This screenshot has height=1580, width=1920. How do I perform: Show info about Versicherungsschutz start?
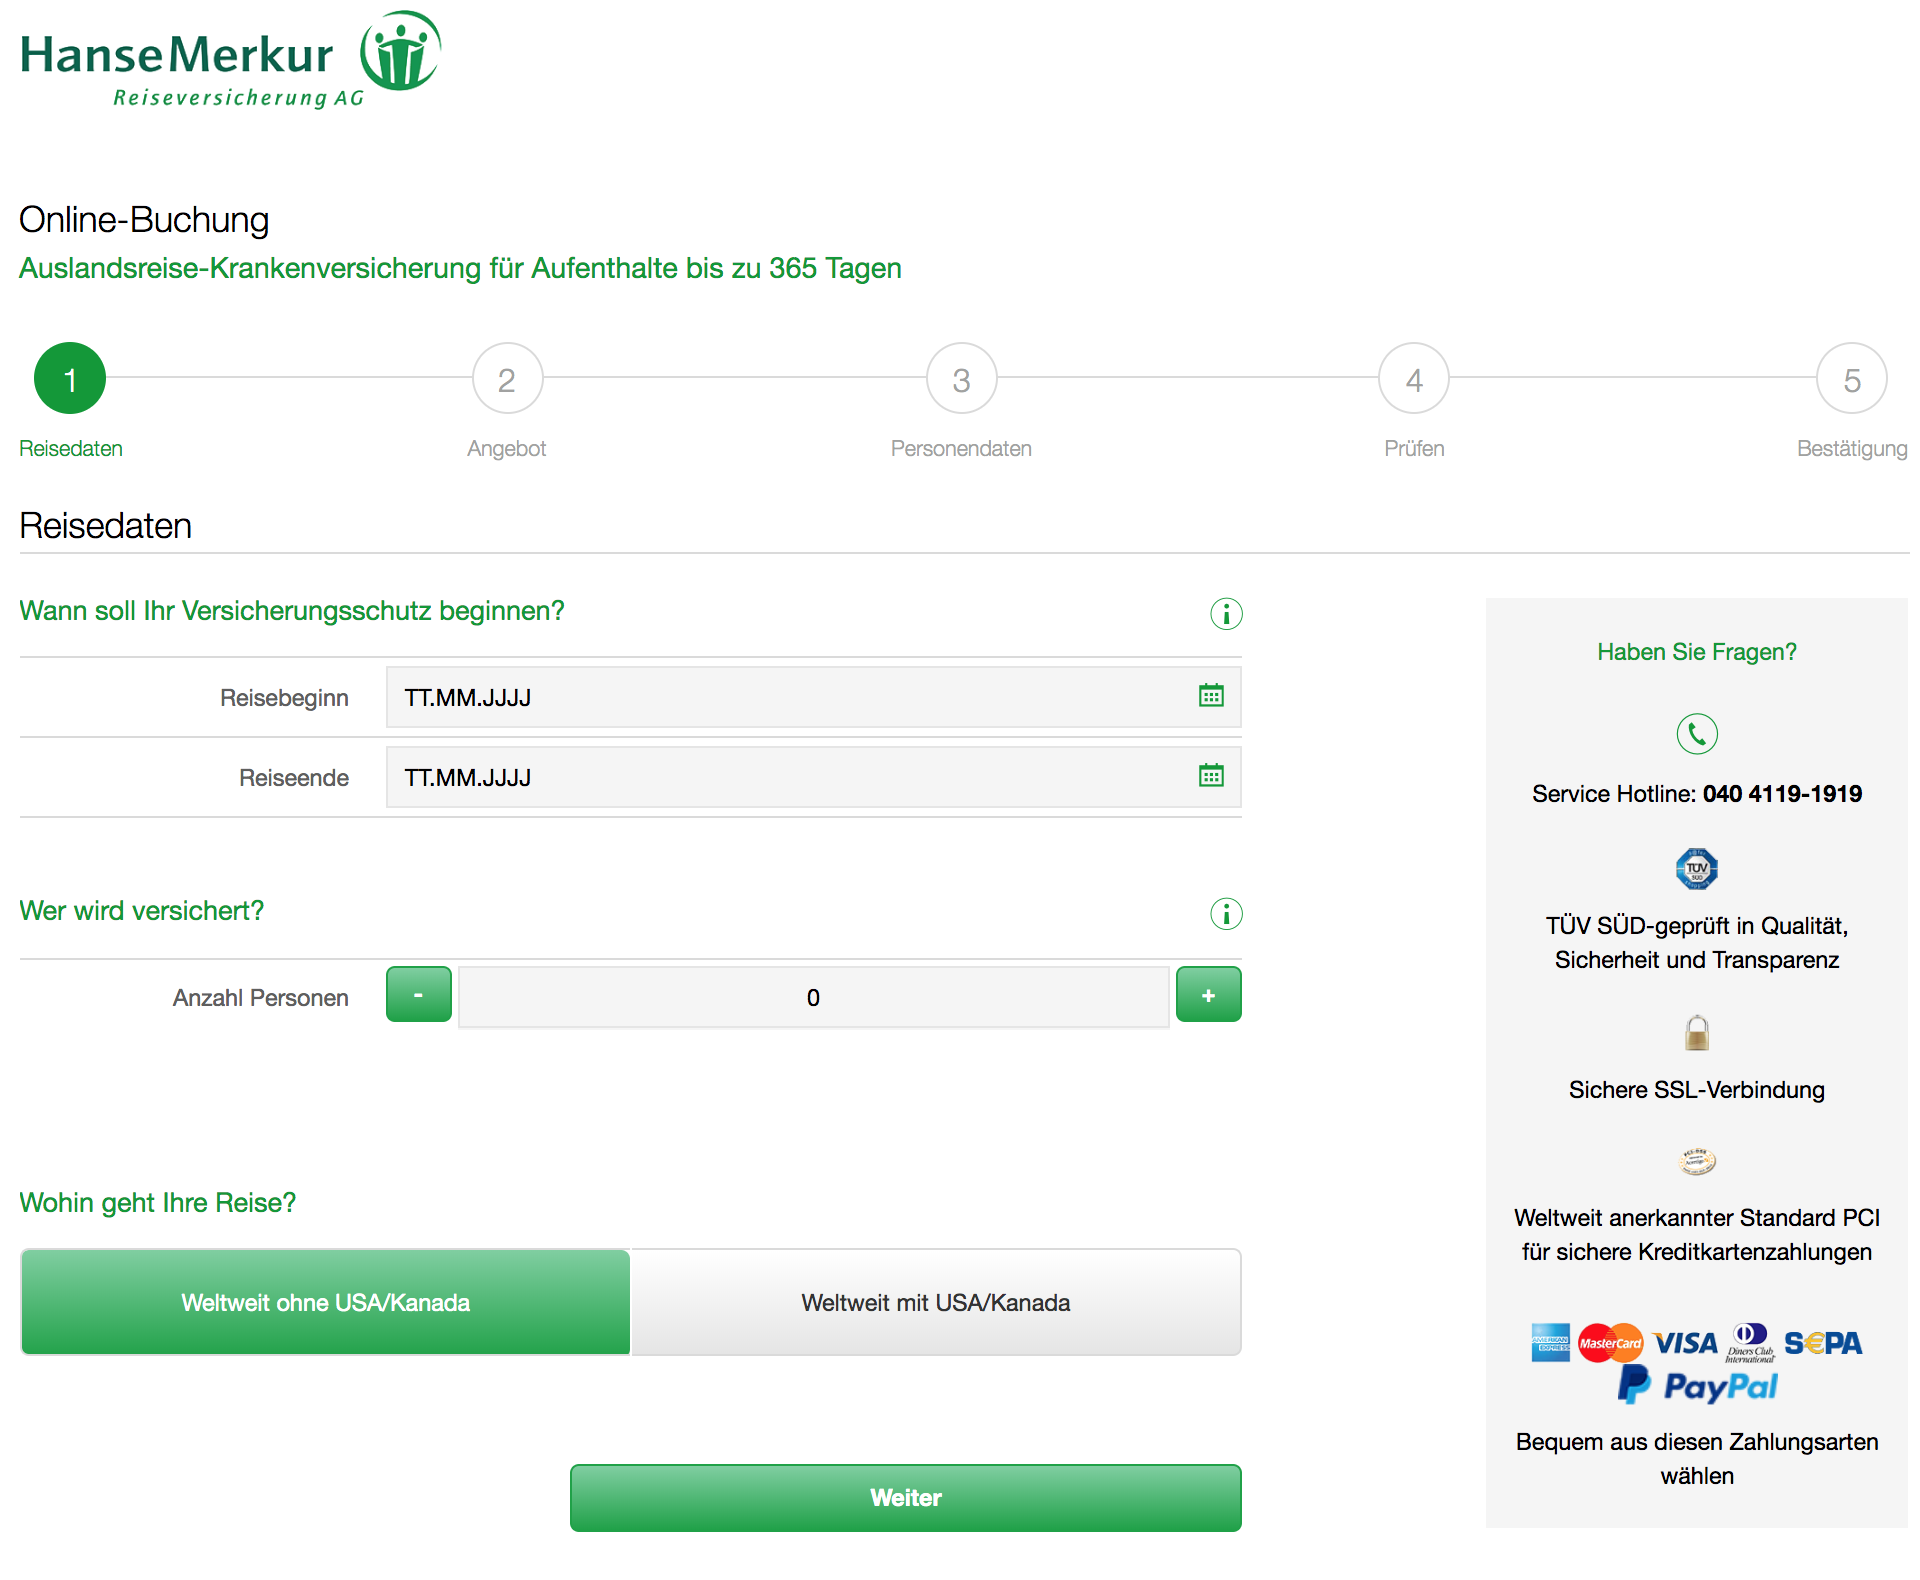point(1226,614)
